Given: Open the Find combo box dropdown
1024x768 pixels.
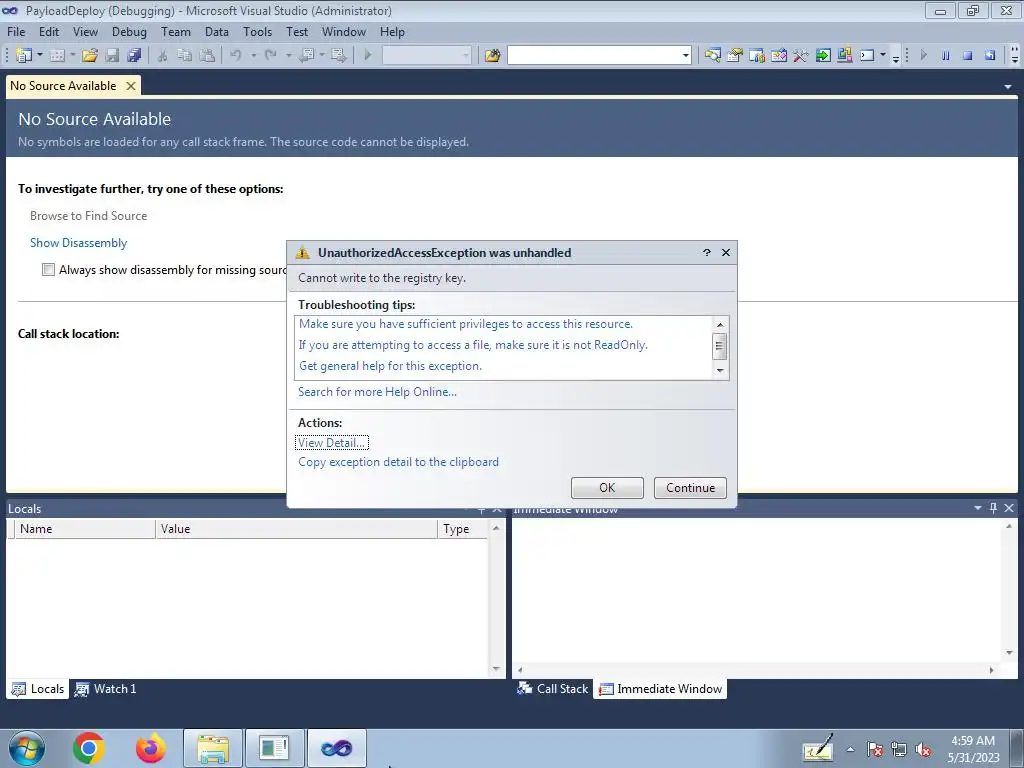Looking at the screenshot, I should point(685,56).
